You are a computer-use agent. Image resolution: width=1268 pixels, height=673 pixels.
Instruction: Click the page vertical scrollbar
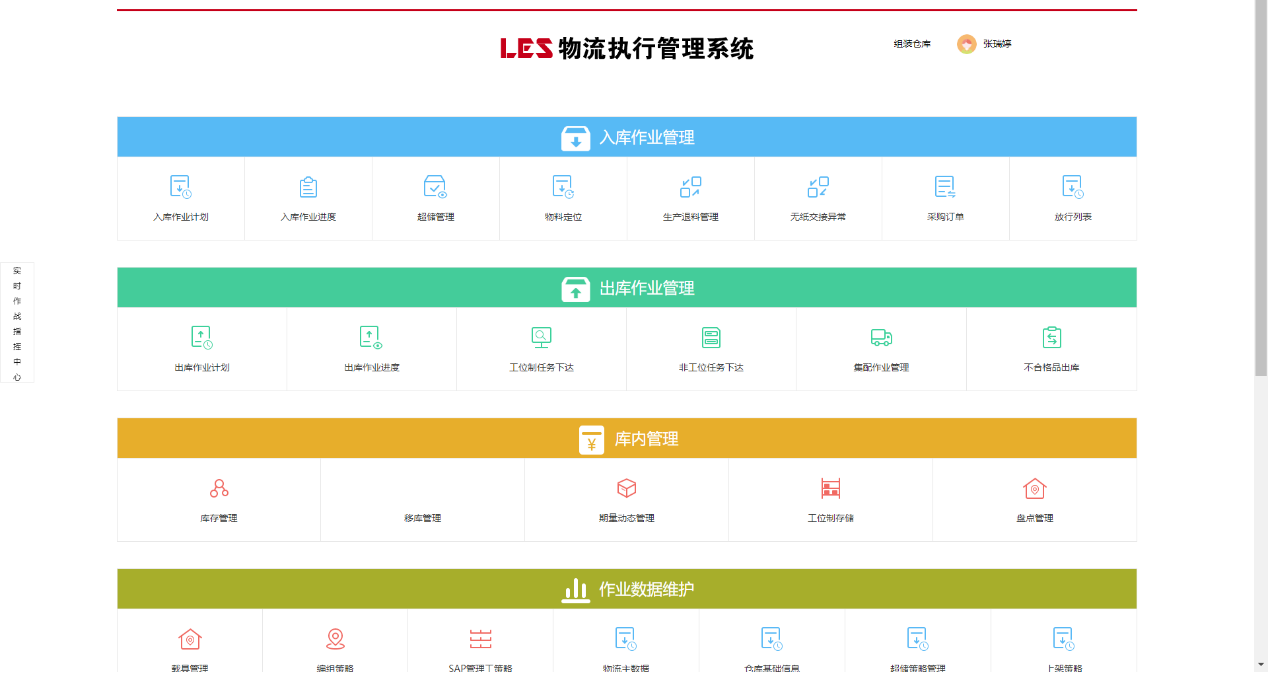tap(1260, 200)
